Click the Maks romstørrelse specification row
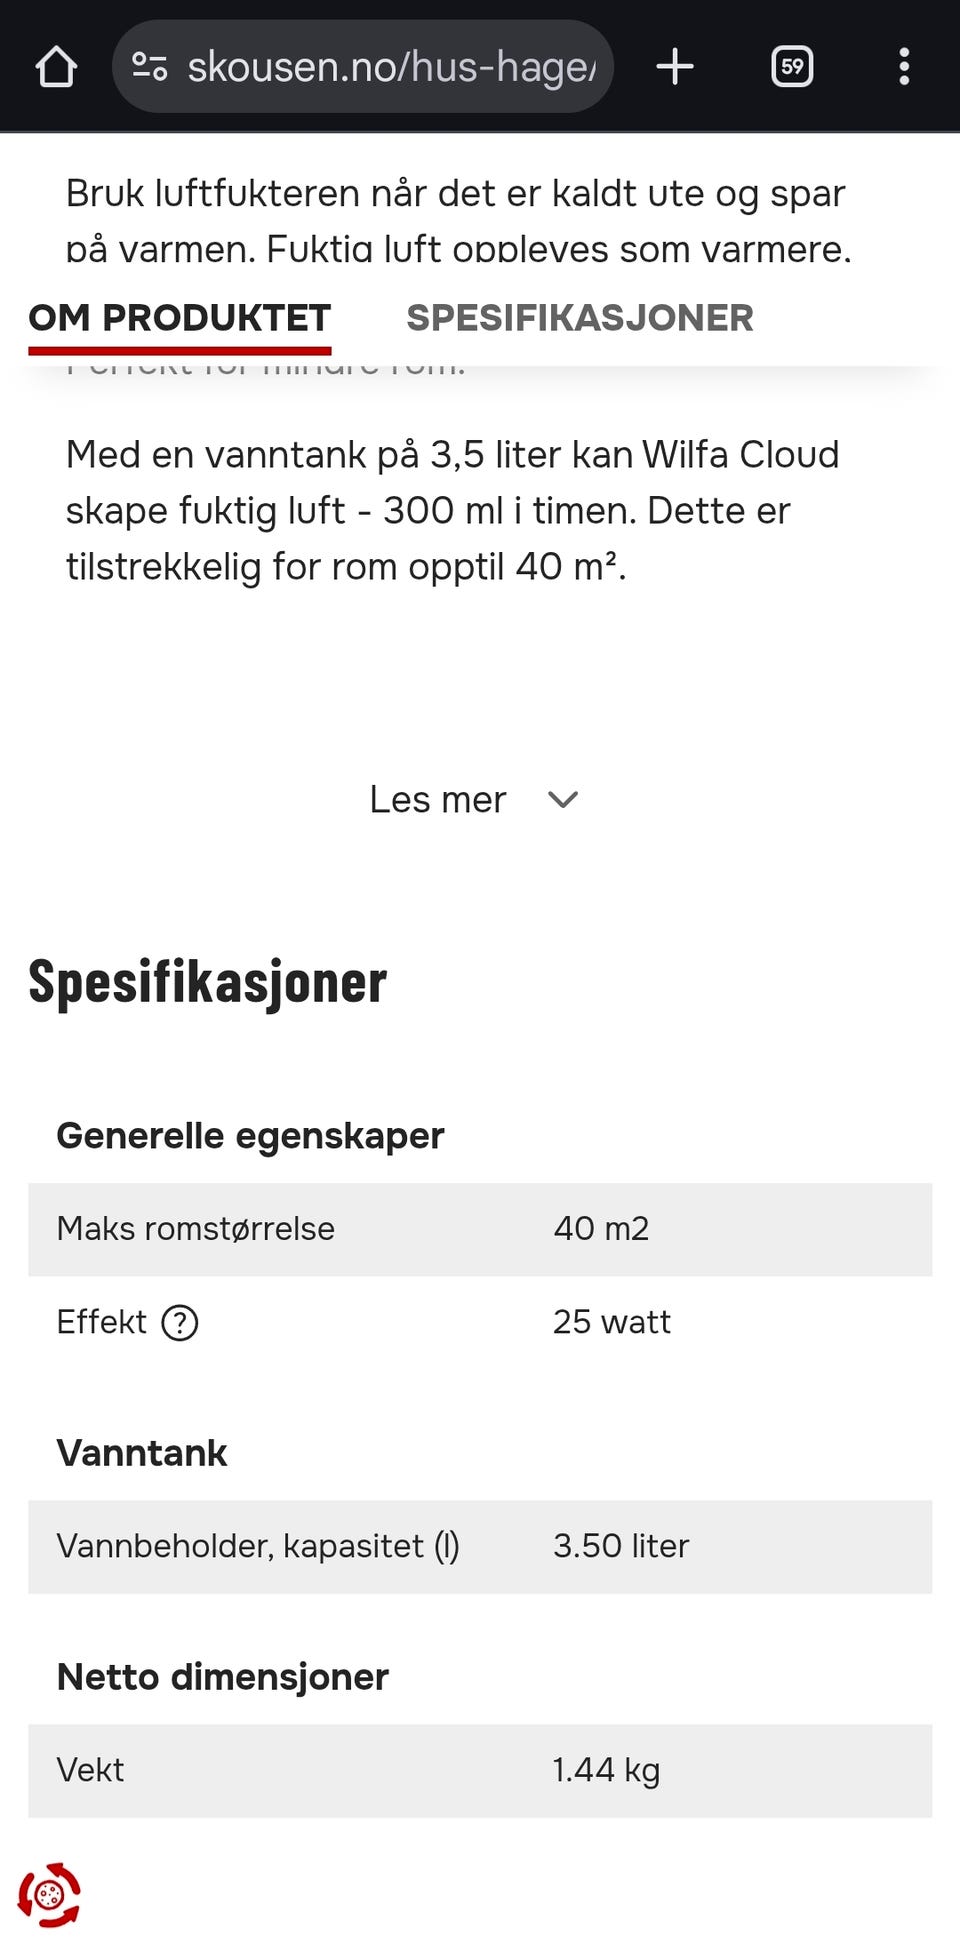The width and height of the screenshot is (960, 1944). (480, 1229)
